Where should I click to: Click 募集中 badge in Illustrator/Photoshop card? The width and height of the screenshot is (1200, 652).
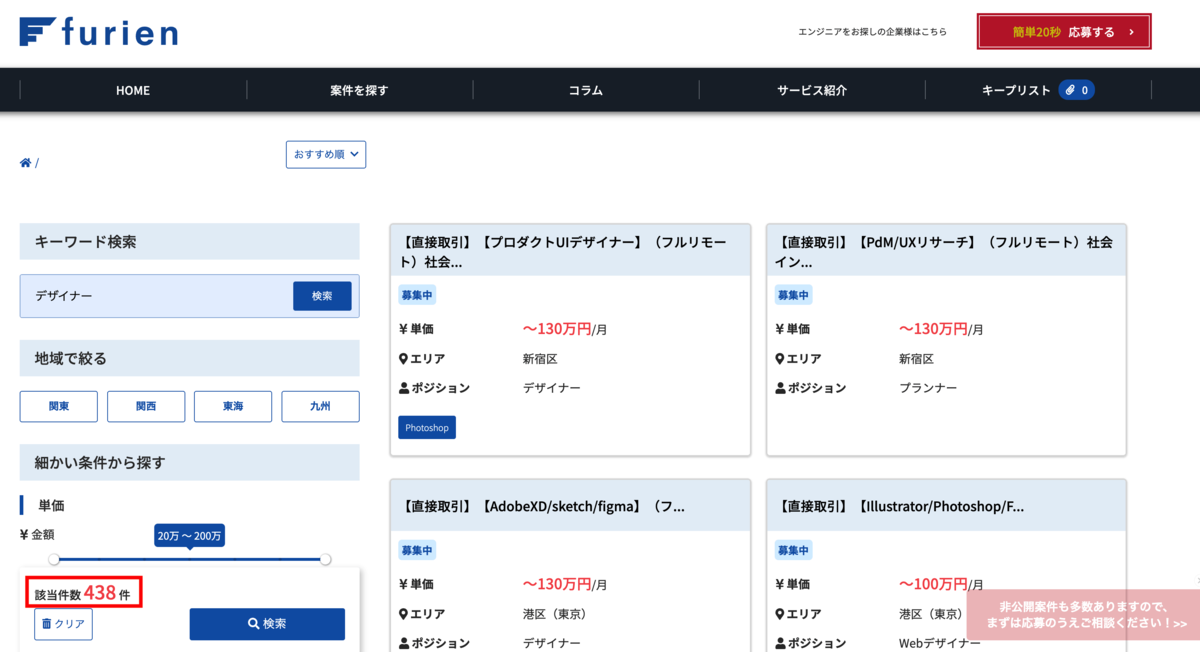click(x=793, y=550)
